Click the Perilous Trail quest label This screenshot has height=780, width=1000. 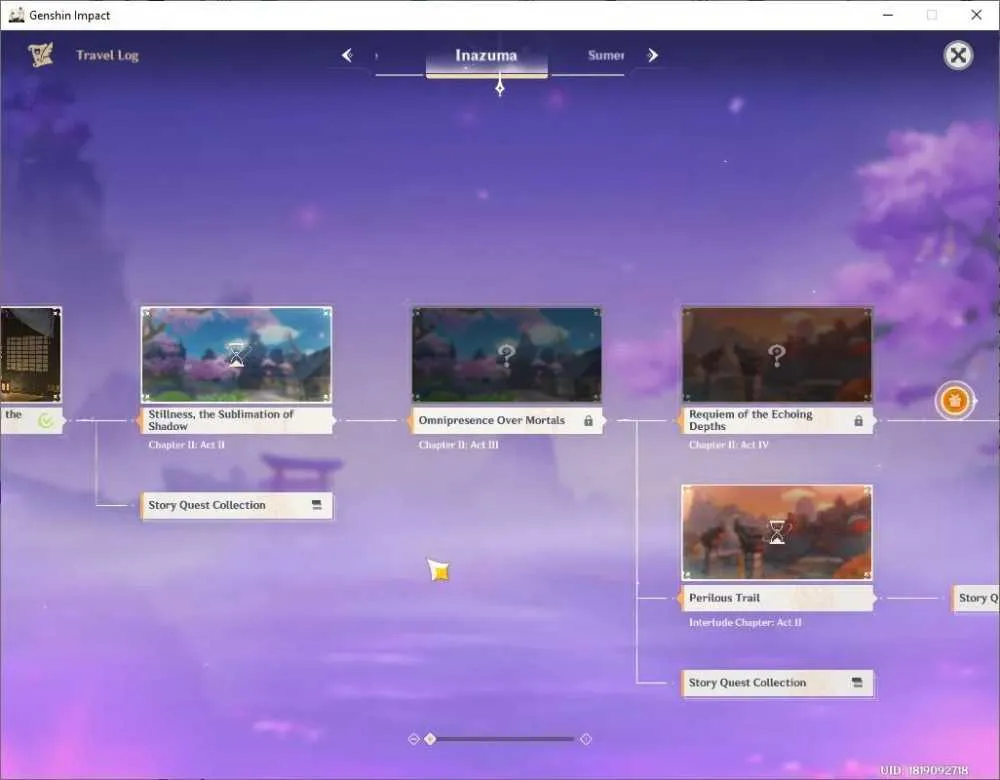(777, 598)
